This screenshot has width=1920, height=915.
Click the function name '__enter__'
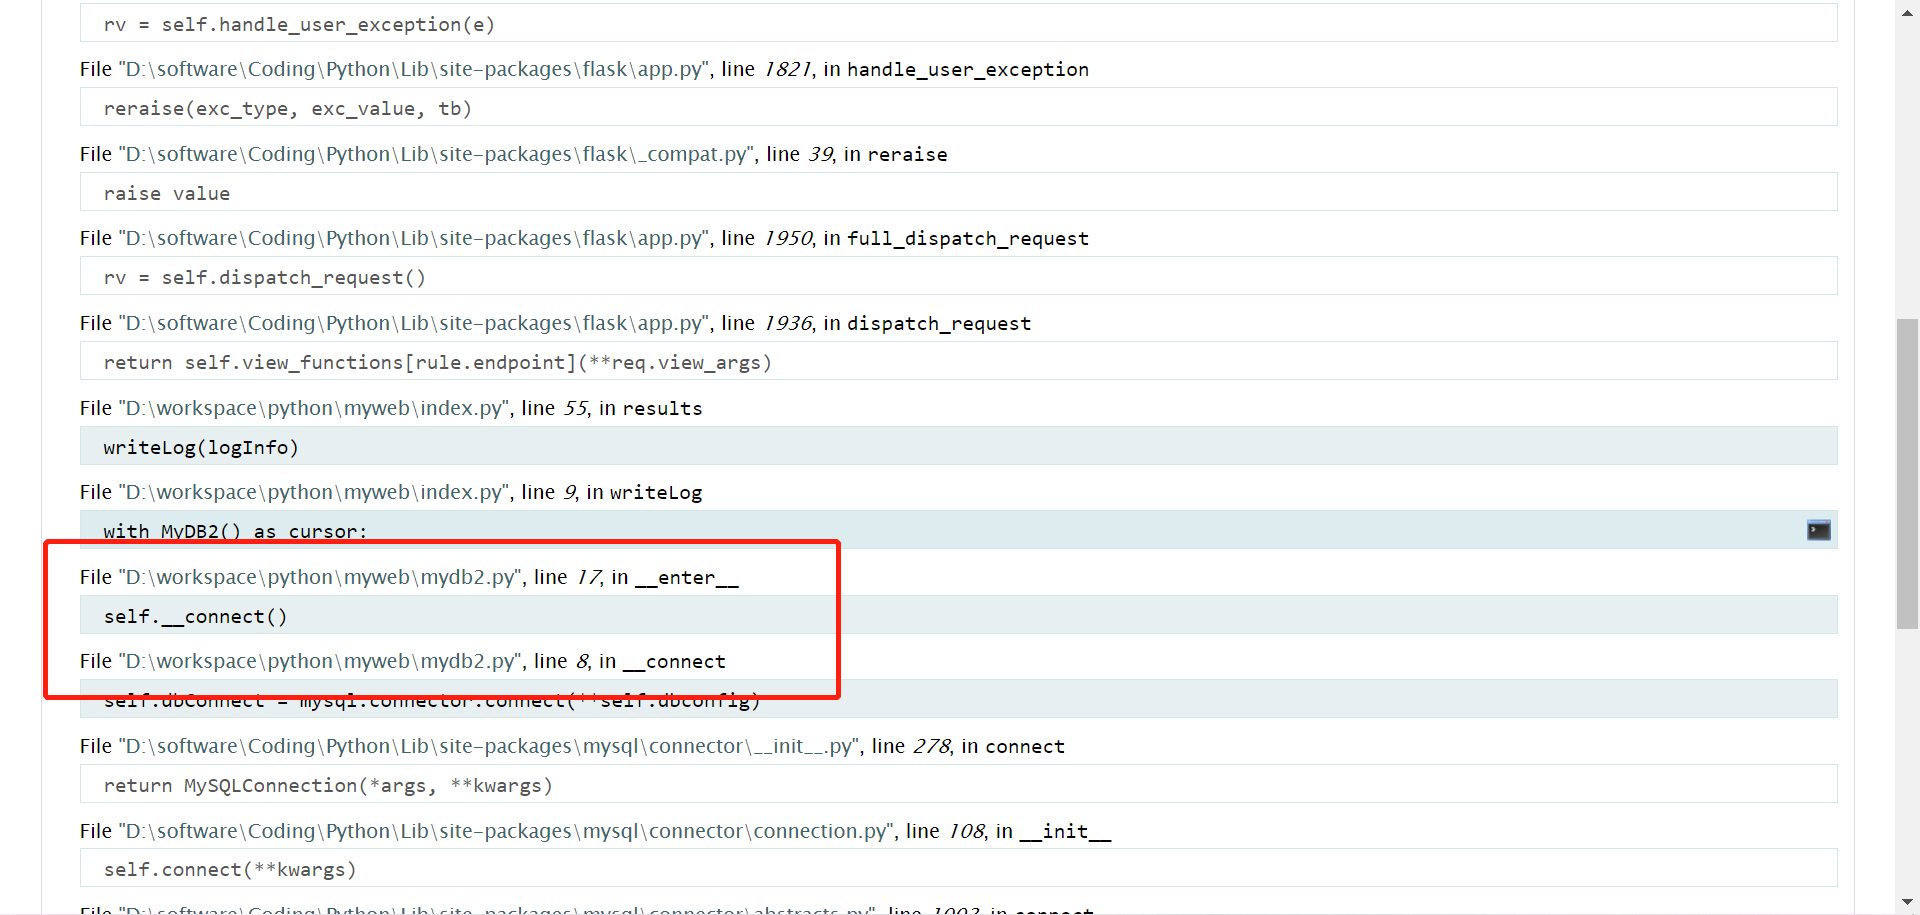686,577
